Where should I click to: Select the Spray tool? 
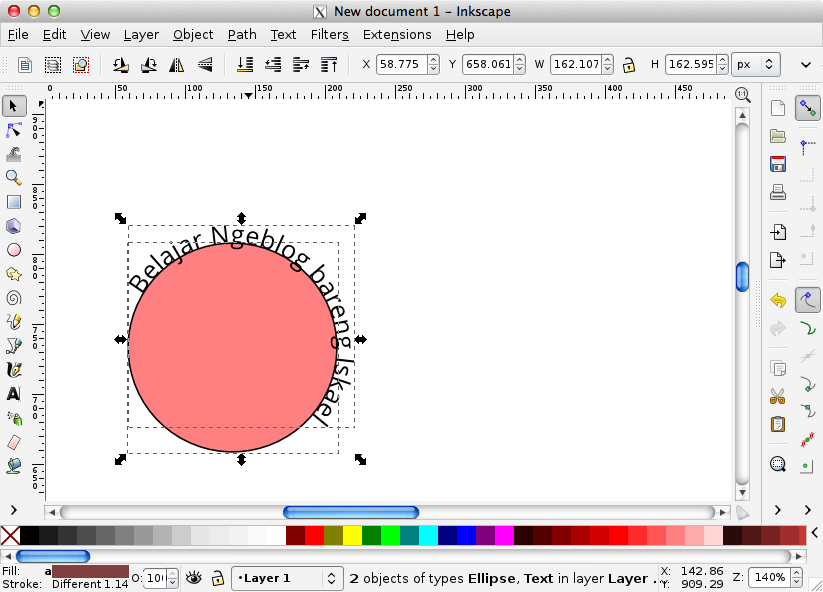(x=14, y=418)
